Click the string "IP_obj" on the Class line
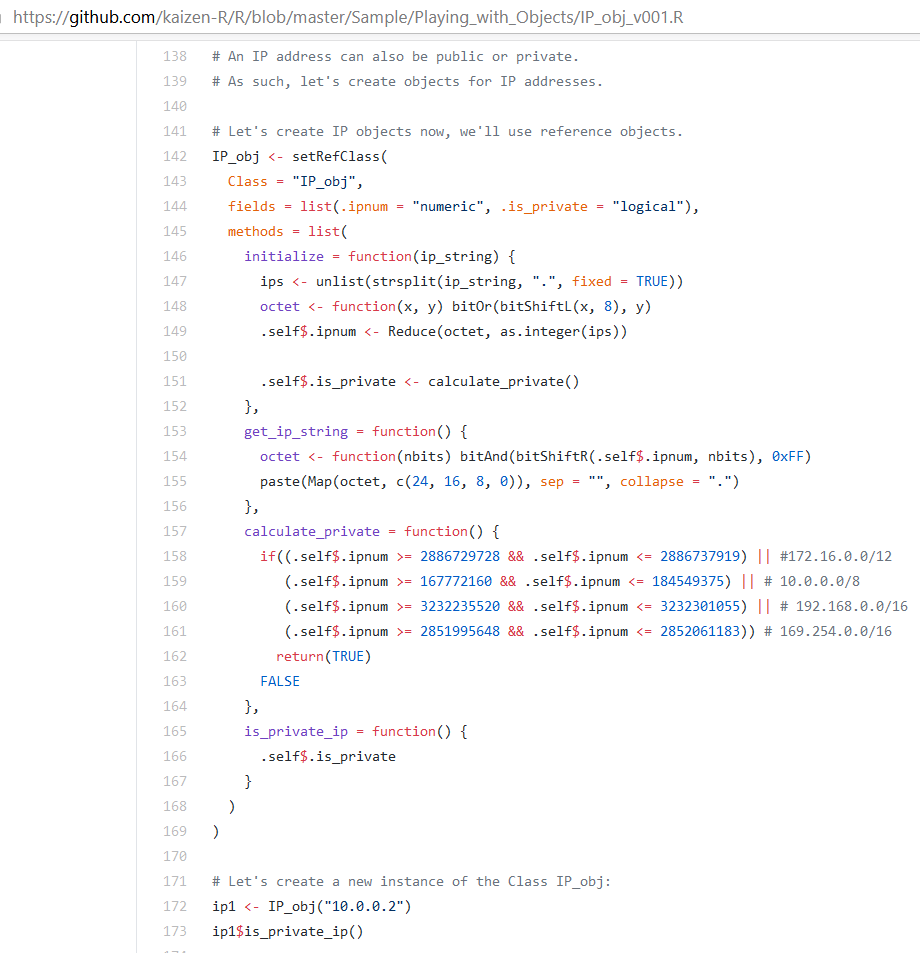Screen dimensions: 920x953 (323, 181)
